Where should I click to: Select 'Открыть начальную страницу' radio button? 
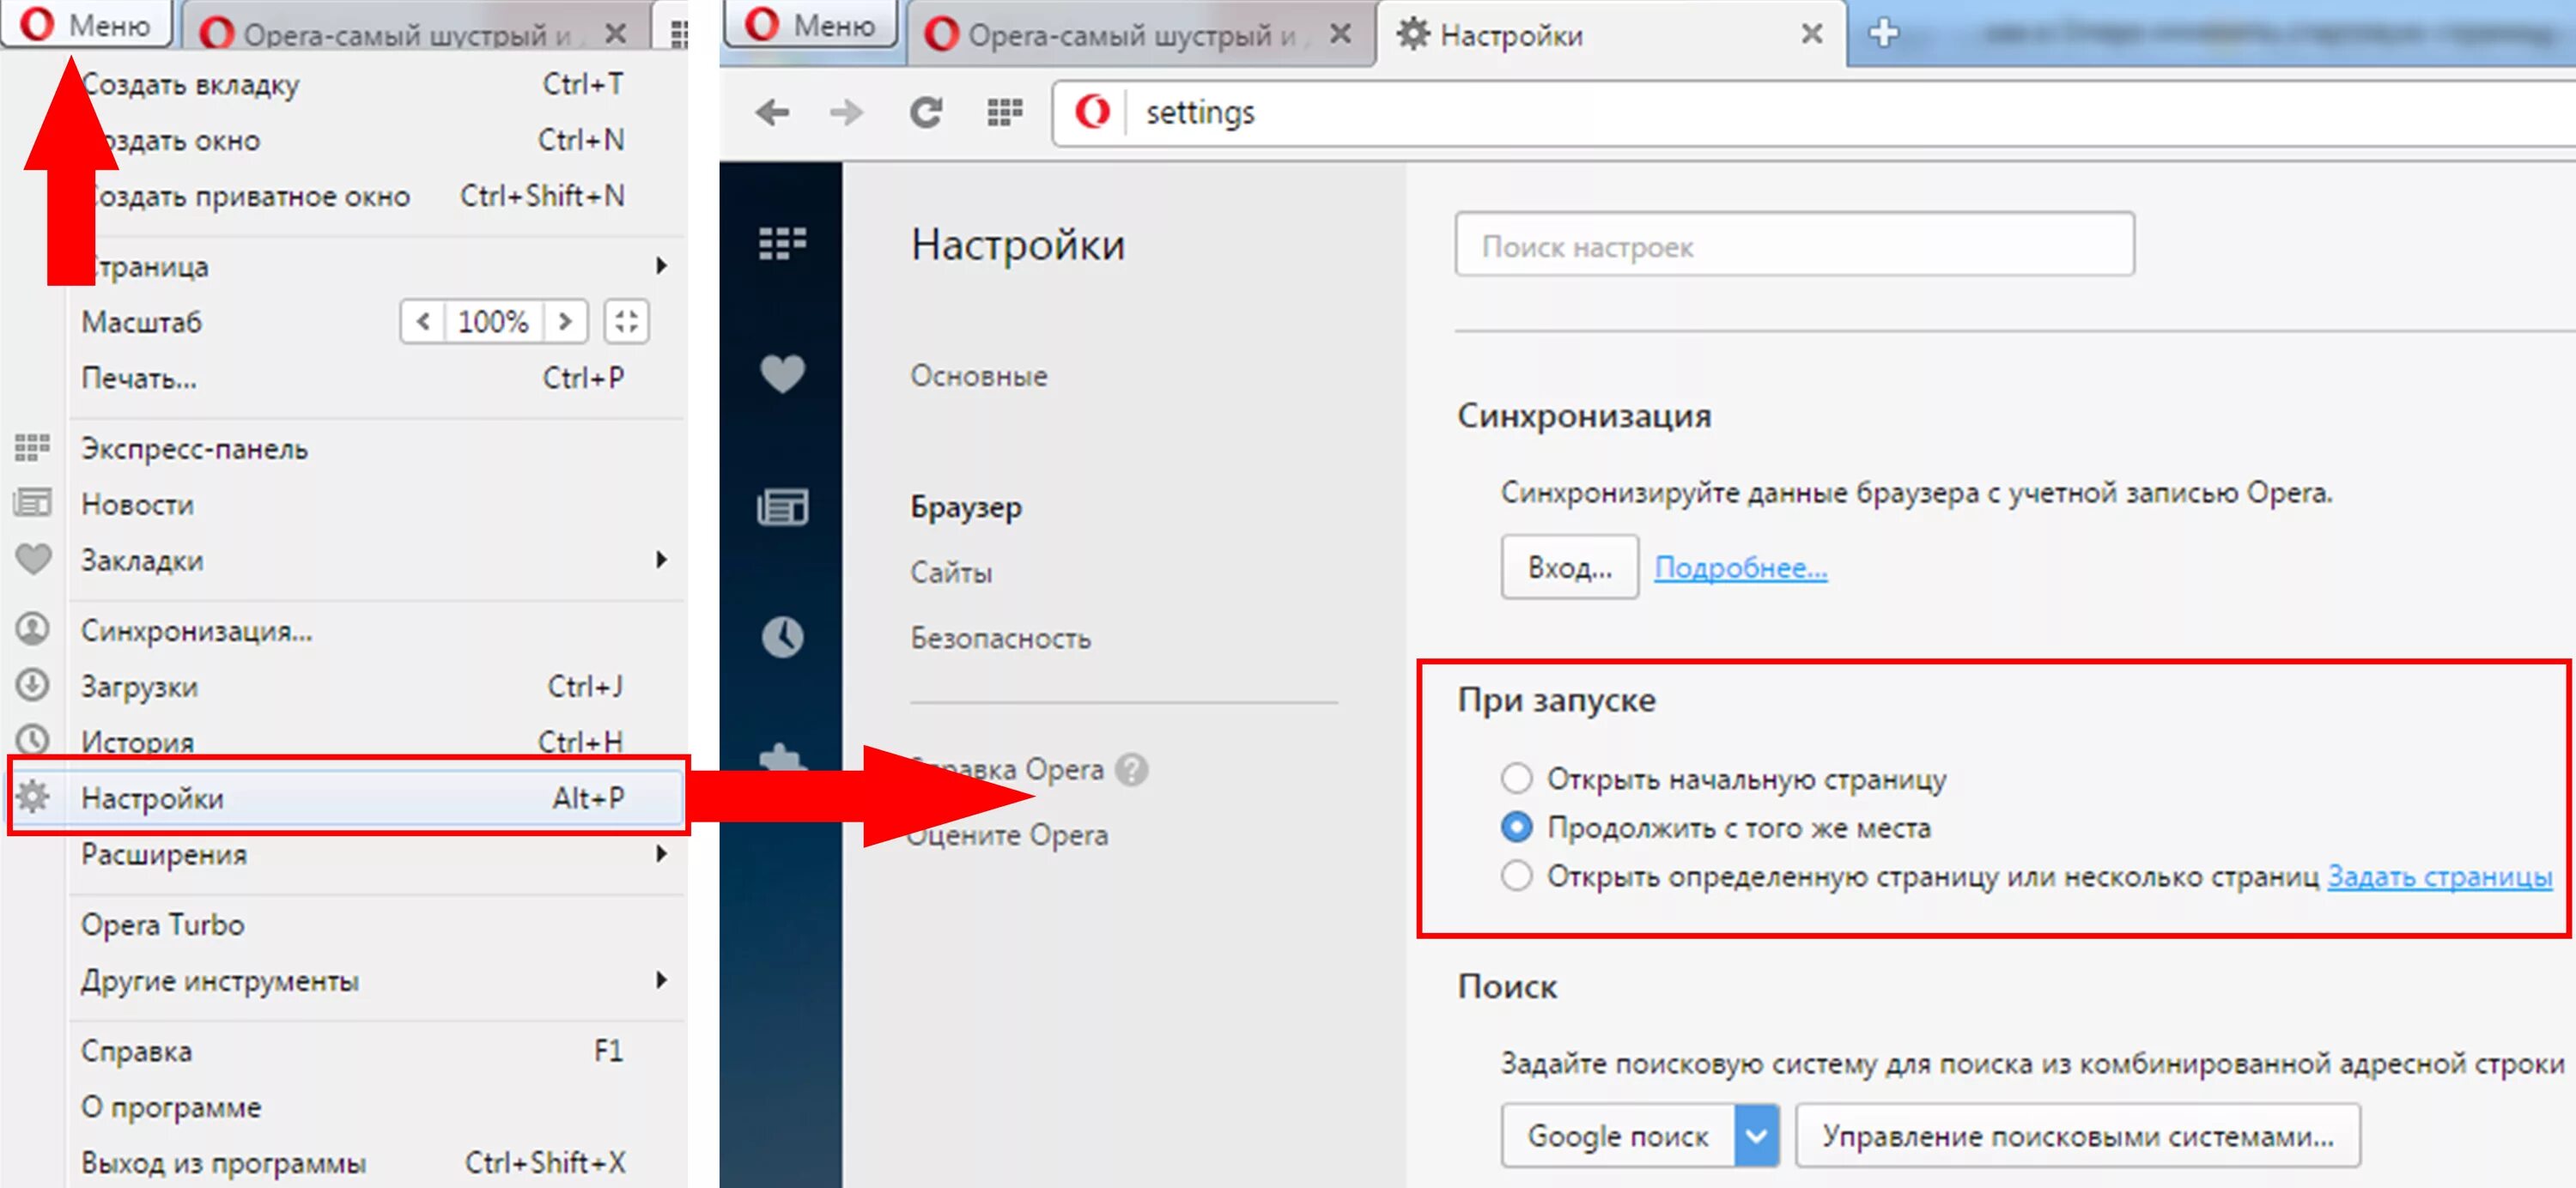pos(1516,778)
